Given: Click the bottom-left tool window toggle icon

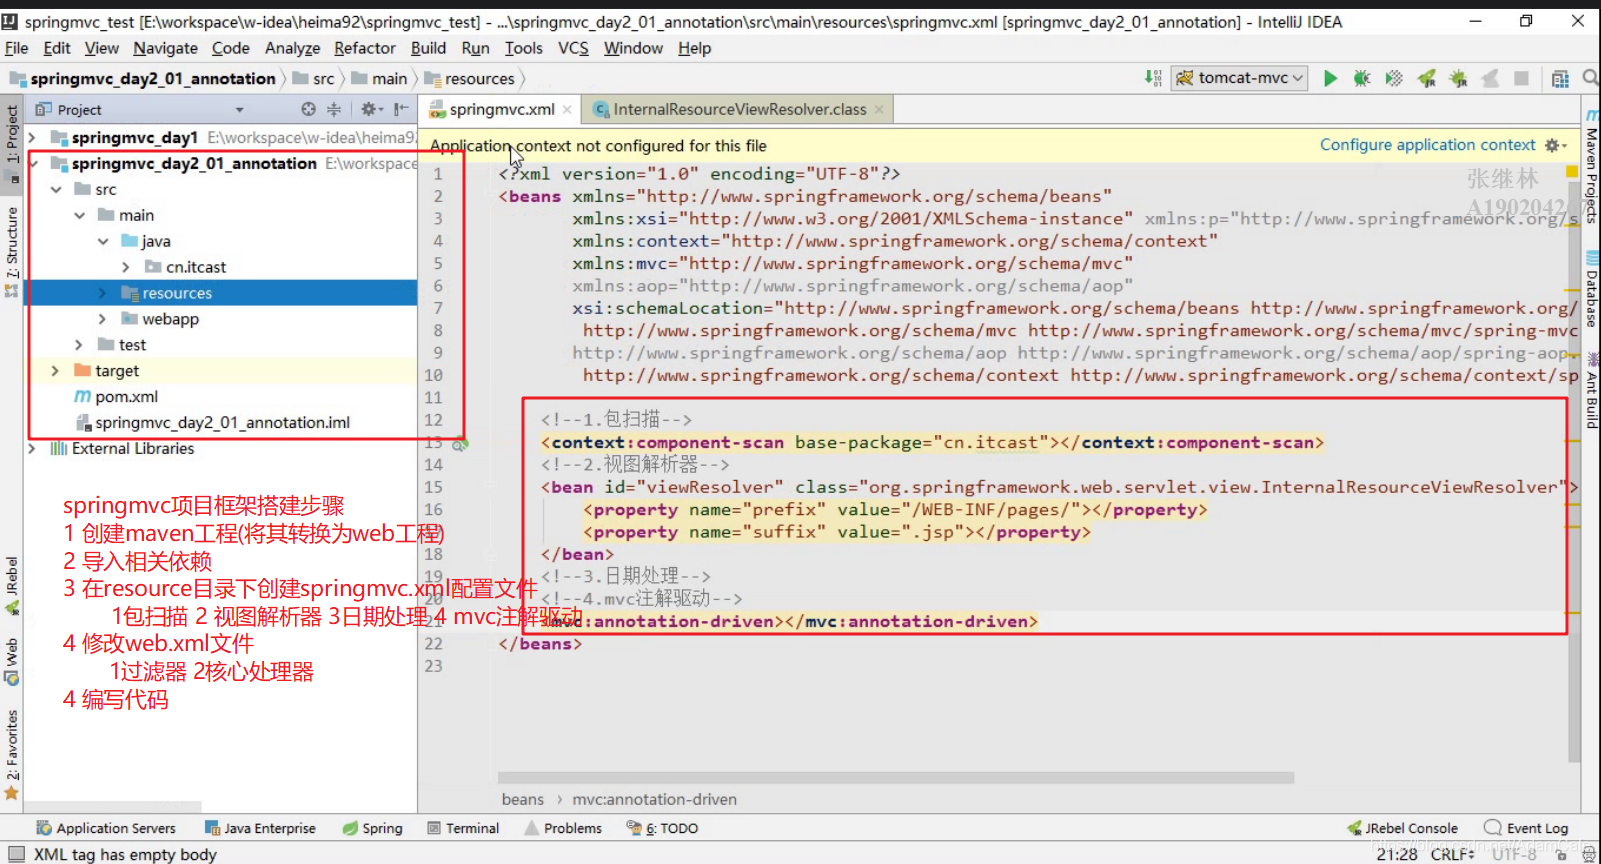Looking at the screenshot, I should (x=16, y=854).
